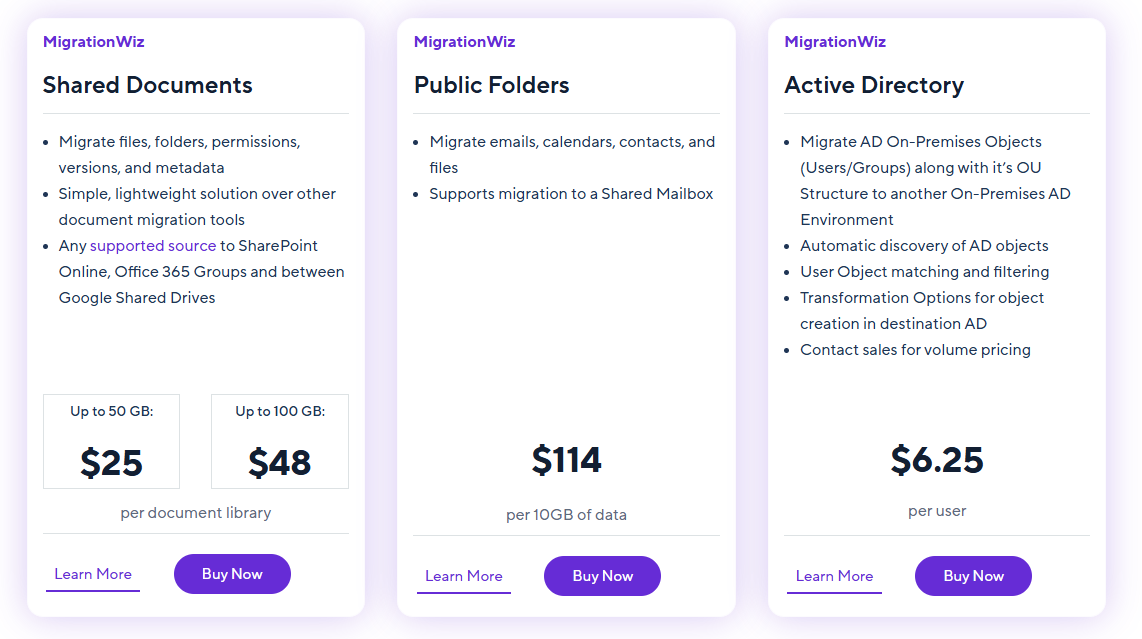Screen dimensions: 1142x639
Task: Click 'Supports migration to a Shared Mailbox' bullet
Action: click(571, 194)
